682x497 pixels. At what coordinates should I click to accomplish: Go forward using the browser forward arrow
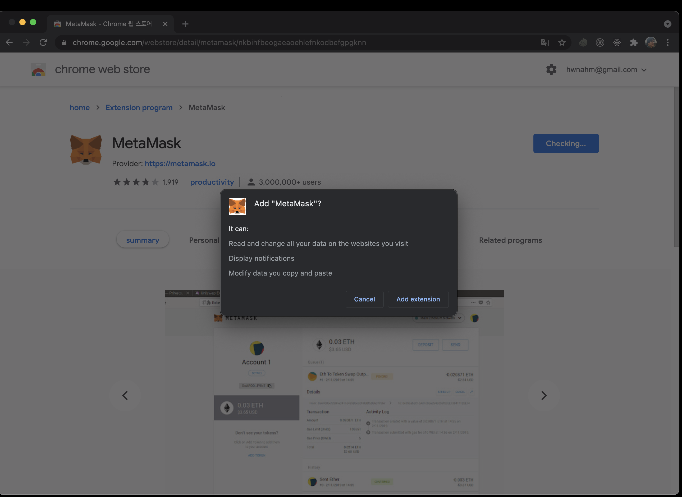[x=27, y=43]
